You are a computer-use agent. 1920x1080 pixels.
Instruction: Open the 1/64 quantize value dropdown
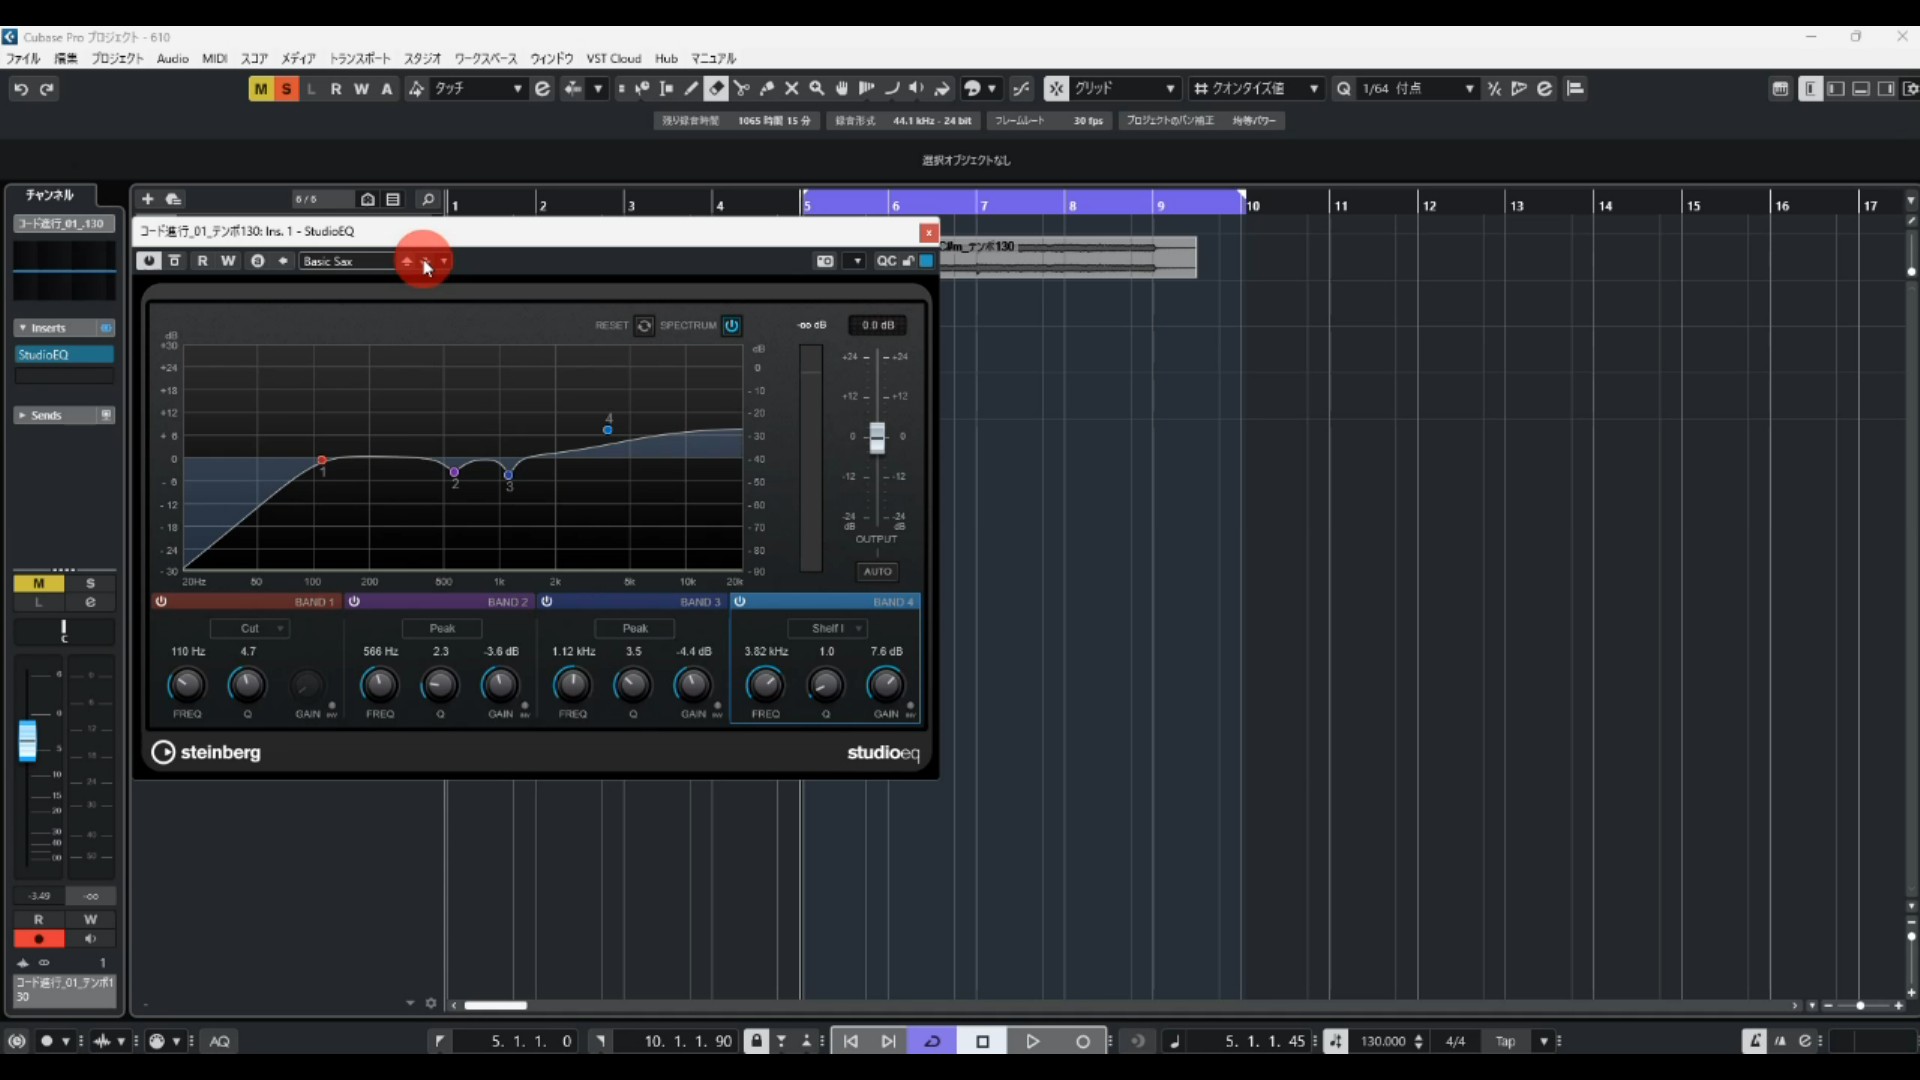coord(1418,89)
